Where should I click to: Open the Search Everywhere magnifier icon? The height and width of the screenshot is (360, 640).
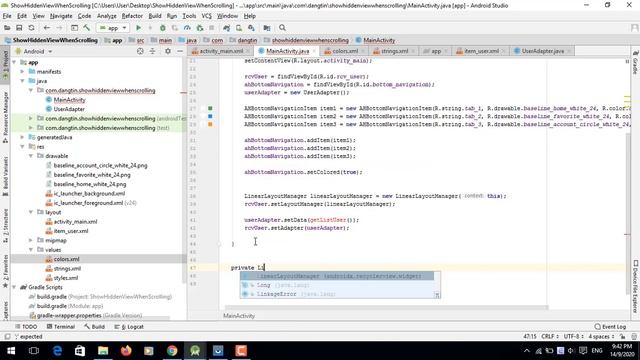282,28
